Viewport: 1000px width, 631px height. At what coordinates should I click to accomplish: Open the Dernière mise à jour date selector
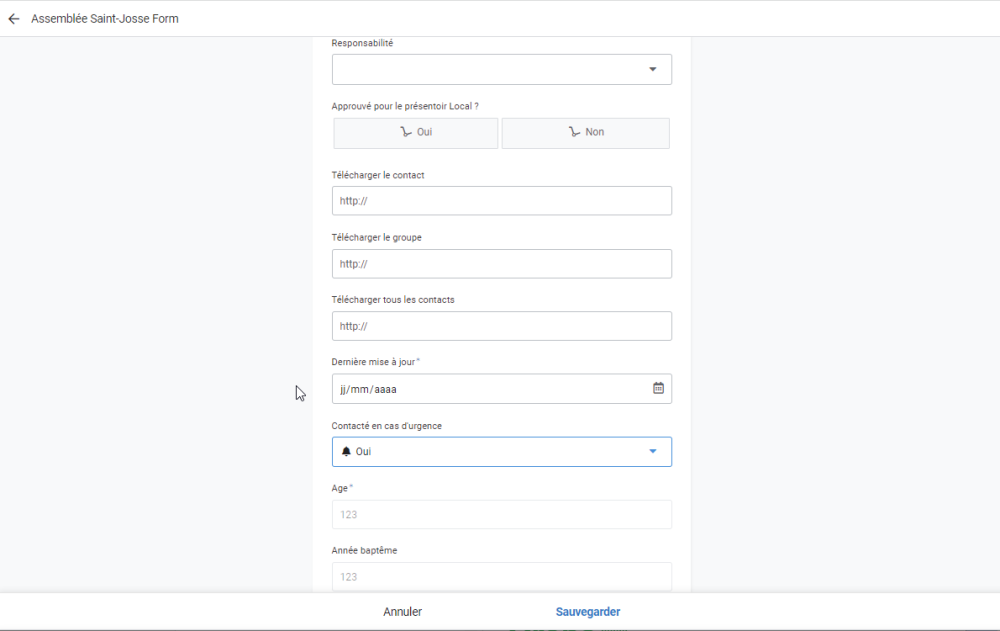pyautogui.click(x=658, y=388)
